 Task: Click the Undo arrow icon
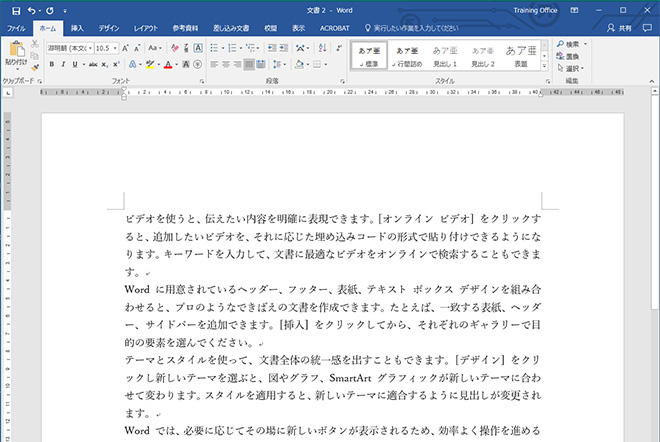point(31,9)
